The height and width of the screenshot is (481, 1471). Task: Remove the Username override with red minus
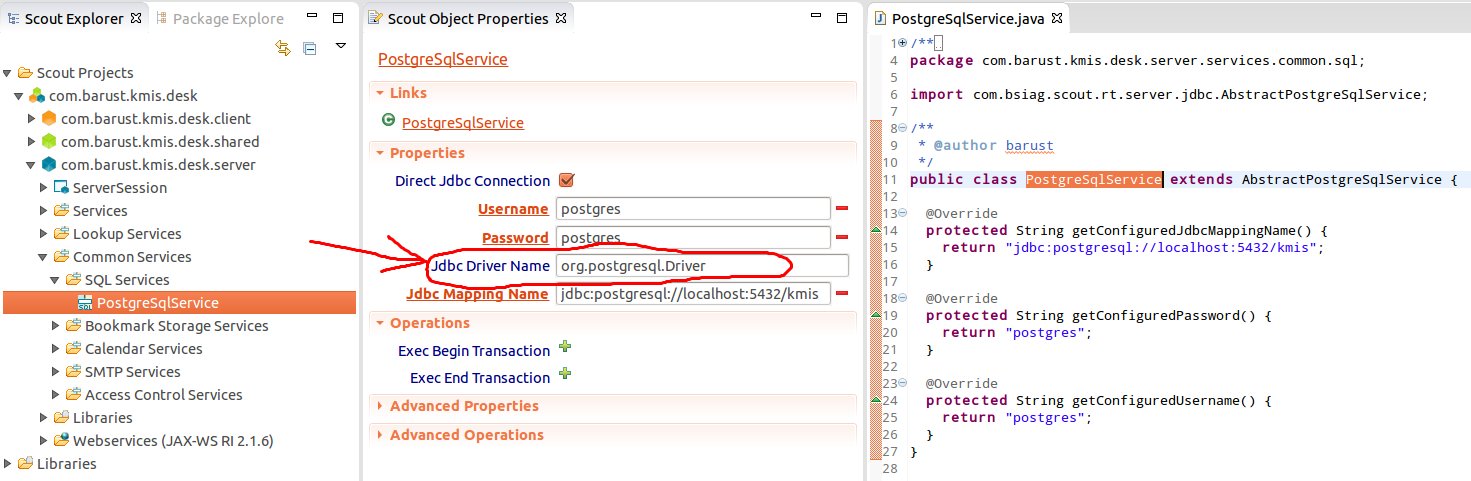(842, 208)
